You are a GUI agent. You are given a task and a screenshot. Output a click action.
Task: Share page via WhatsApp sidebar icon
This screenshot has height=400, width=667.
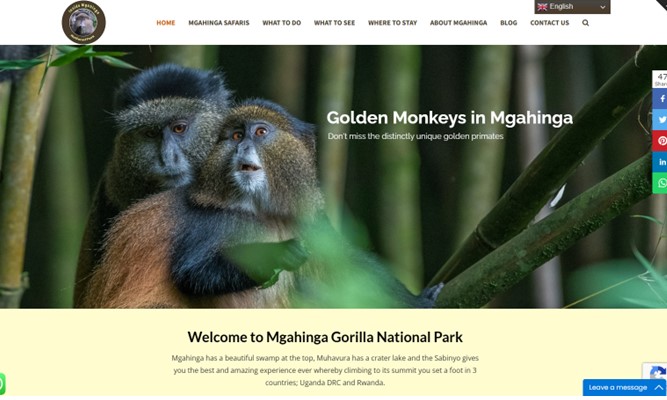point(660,183)
